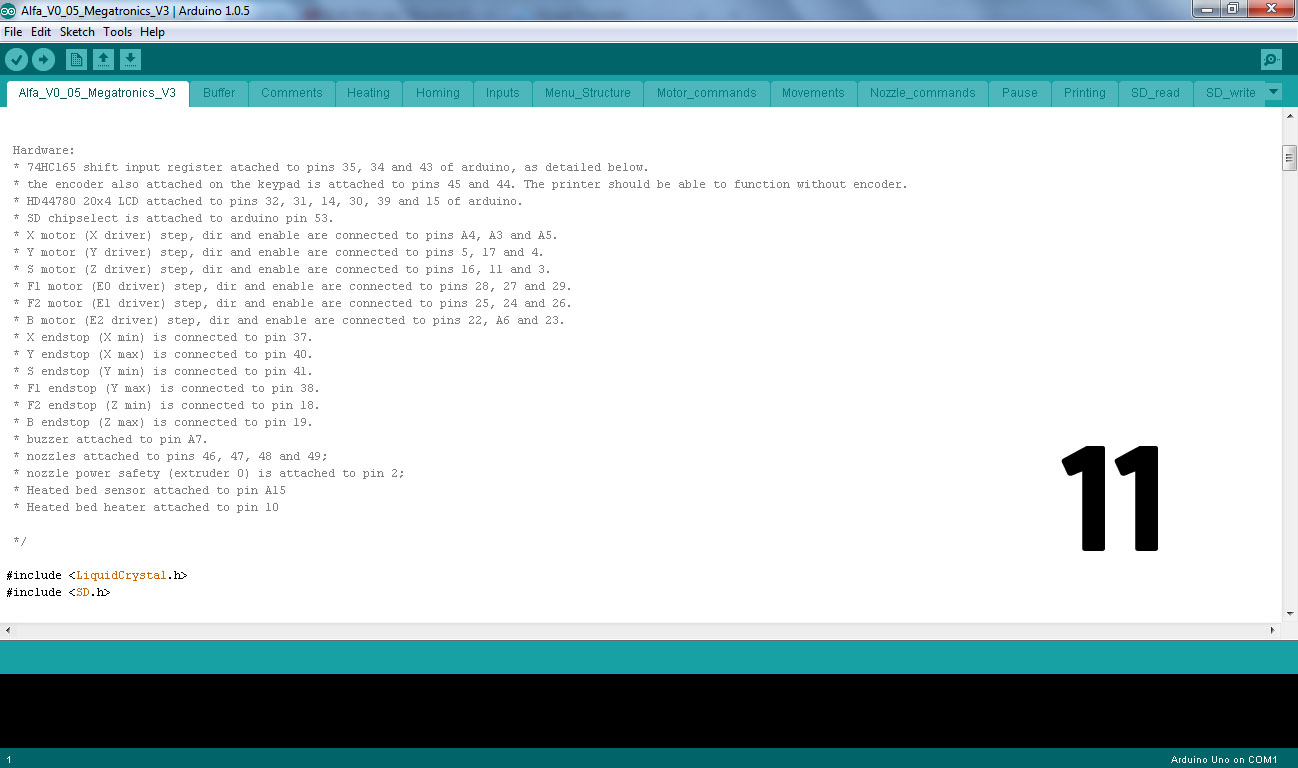The width and height of the screenshot is (1298, 768).
Task: Click the X endstop pin 37 line
Action: pos(163,337)
